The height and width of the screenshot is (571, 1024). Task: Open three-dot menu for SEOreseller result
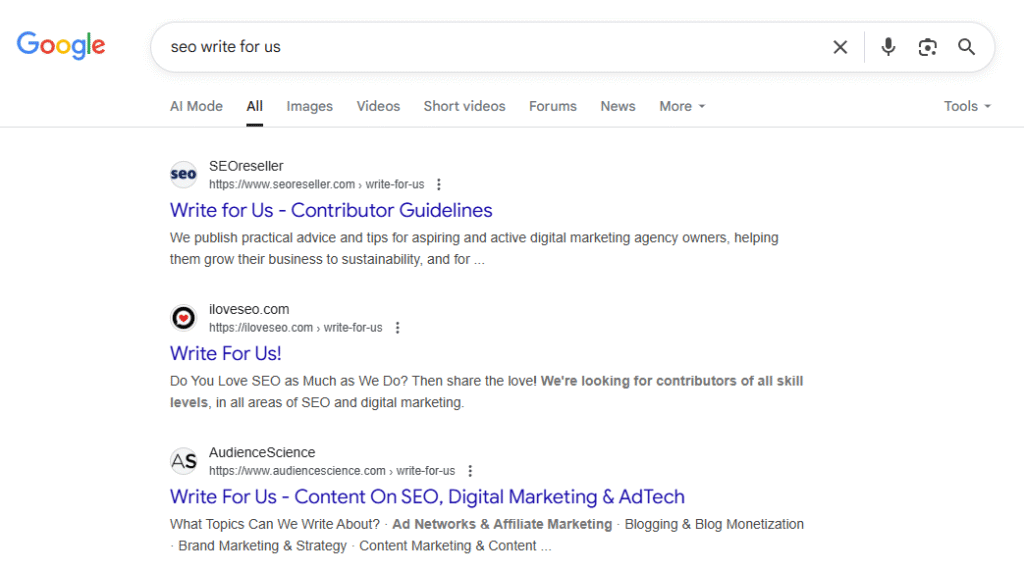point(439,184)
